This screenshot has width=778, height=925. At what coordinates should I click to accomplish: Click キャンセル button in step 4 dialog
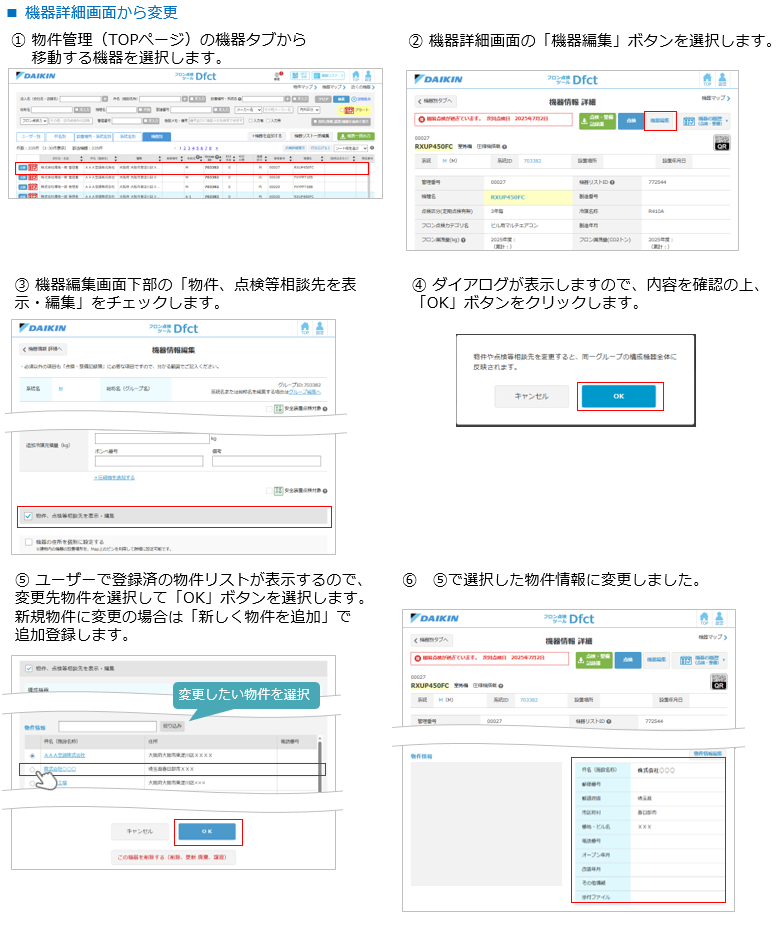click(x=531, y=396)
